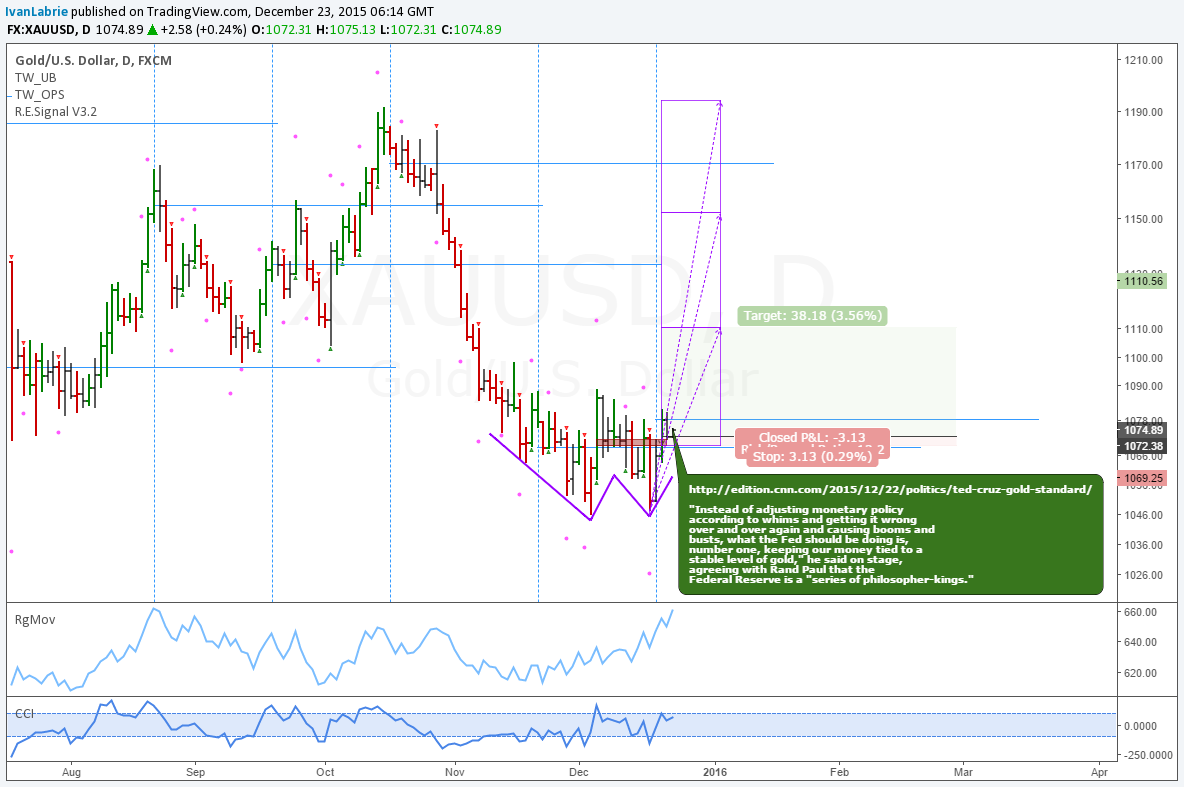Click the 1170.00 price axis label
This screenshot has width=1184, height=787.
tap(1143, 165)
